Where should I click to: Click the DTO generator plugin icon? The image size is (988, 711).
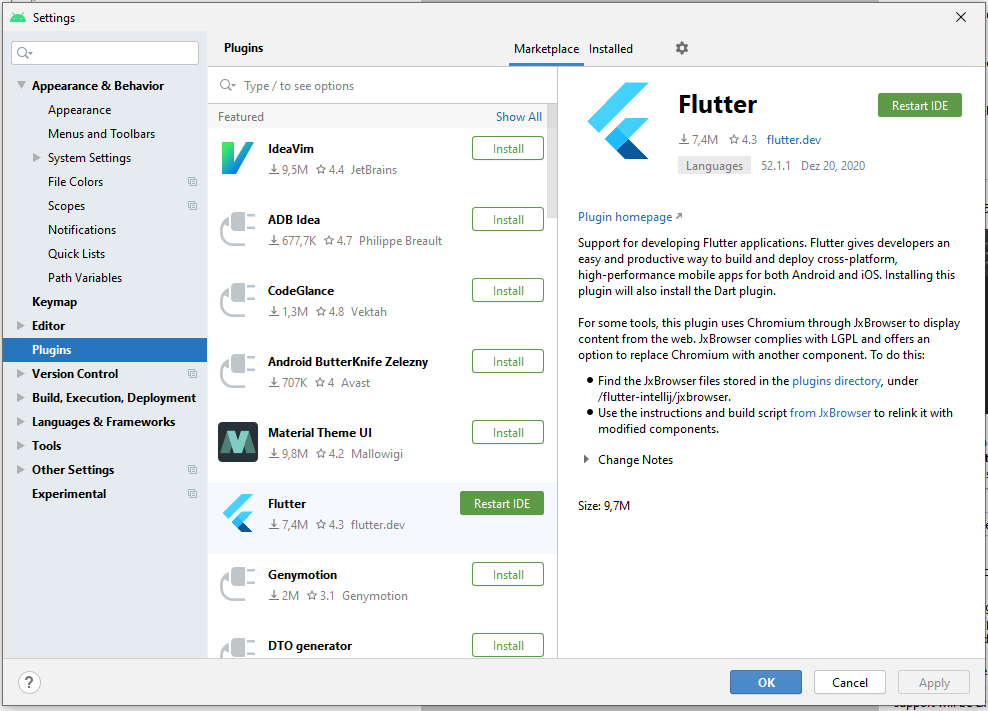point(238,648)
